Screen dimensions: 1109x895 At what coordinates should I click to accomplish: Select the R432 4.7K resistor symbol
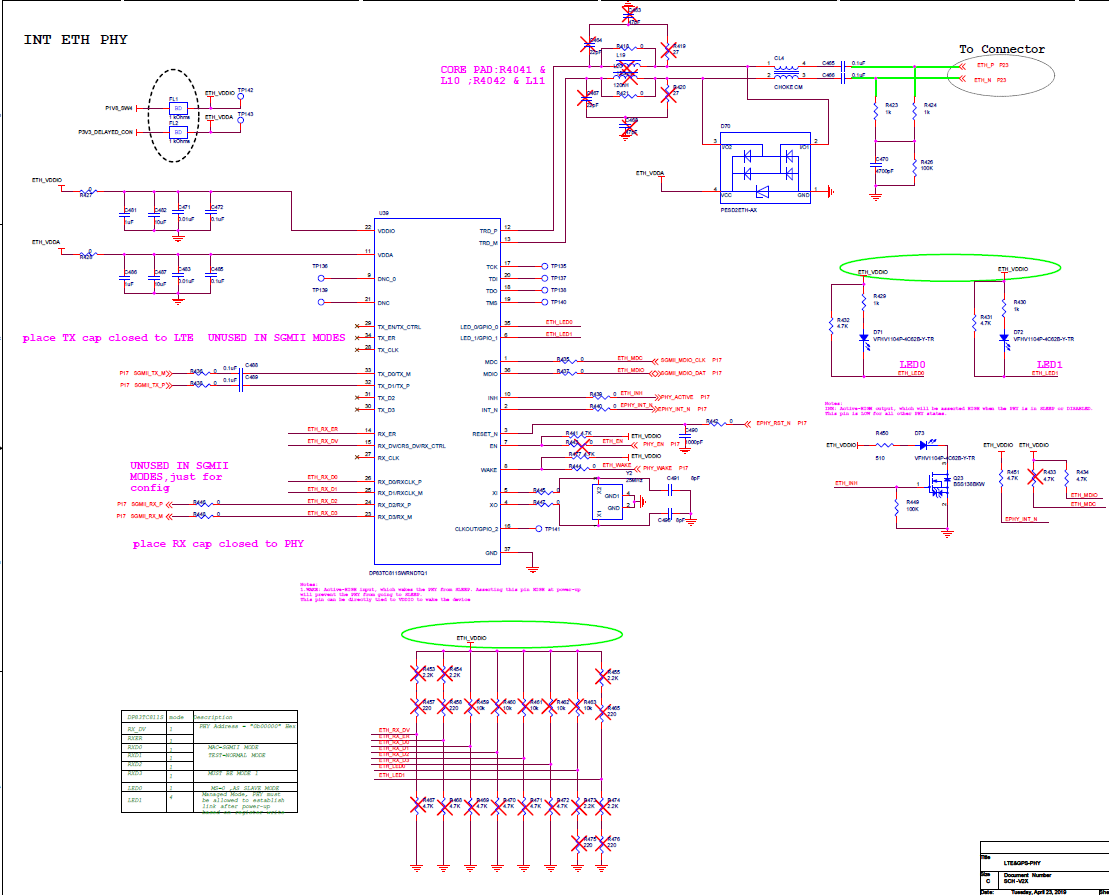pyautogui.click(x=831, y=325)
